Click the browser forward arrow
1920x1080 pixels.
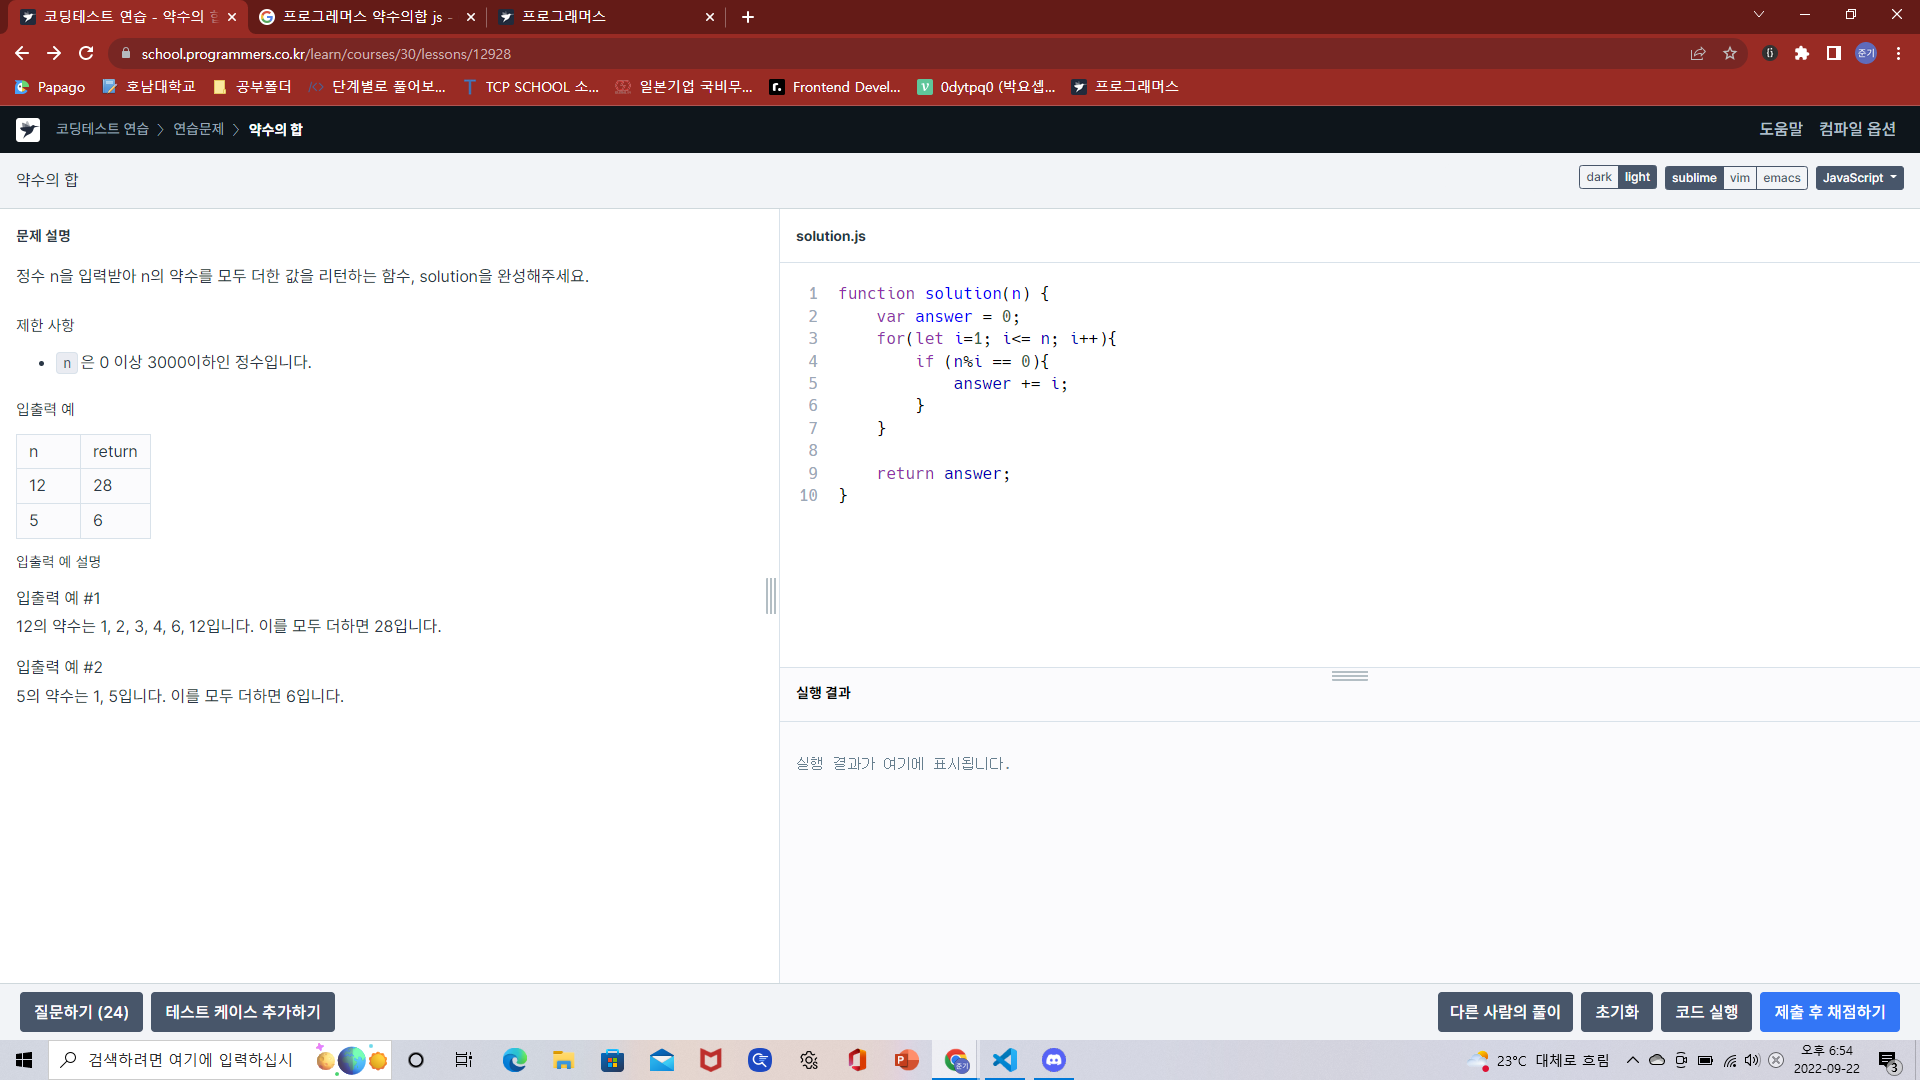click(x=54, y=53)
